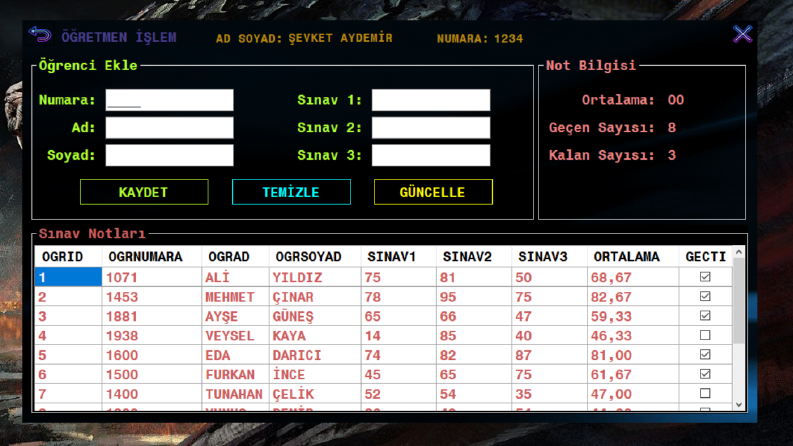Click ÖĞRETMEN İŞLEM title text
The image size is (793, 446).
(119, 37)
